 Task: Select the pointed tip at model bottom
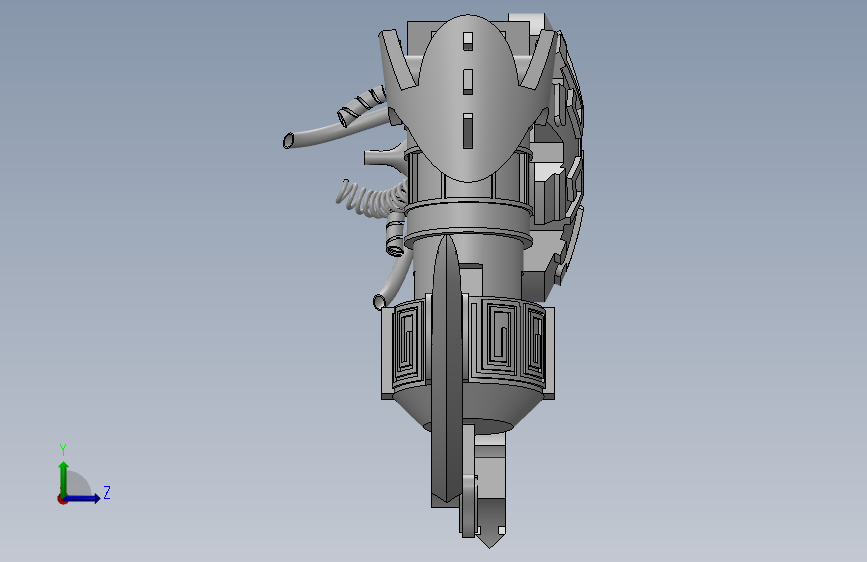[490, 523]
